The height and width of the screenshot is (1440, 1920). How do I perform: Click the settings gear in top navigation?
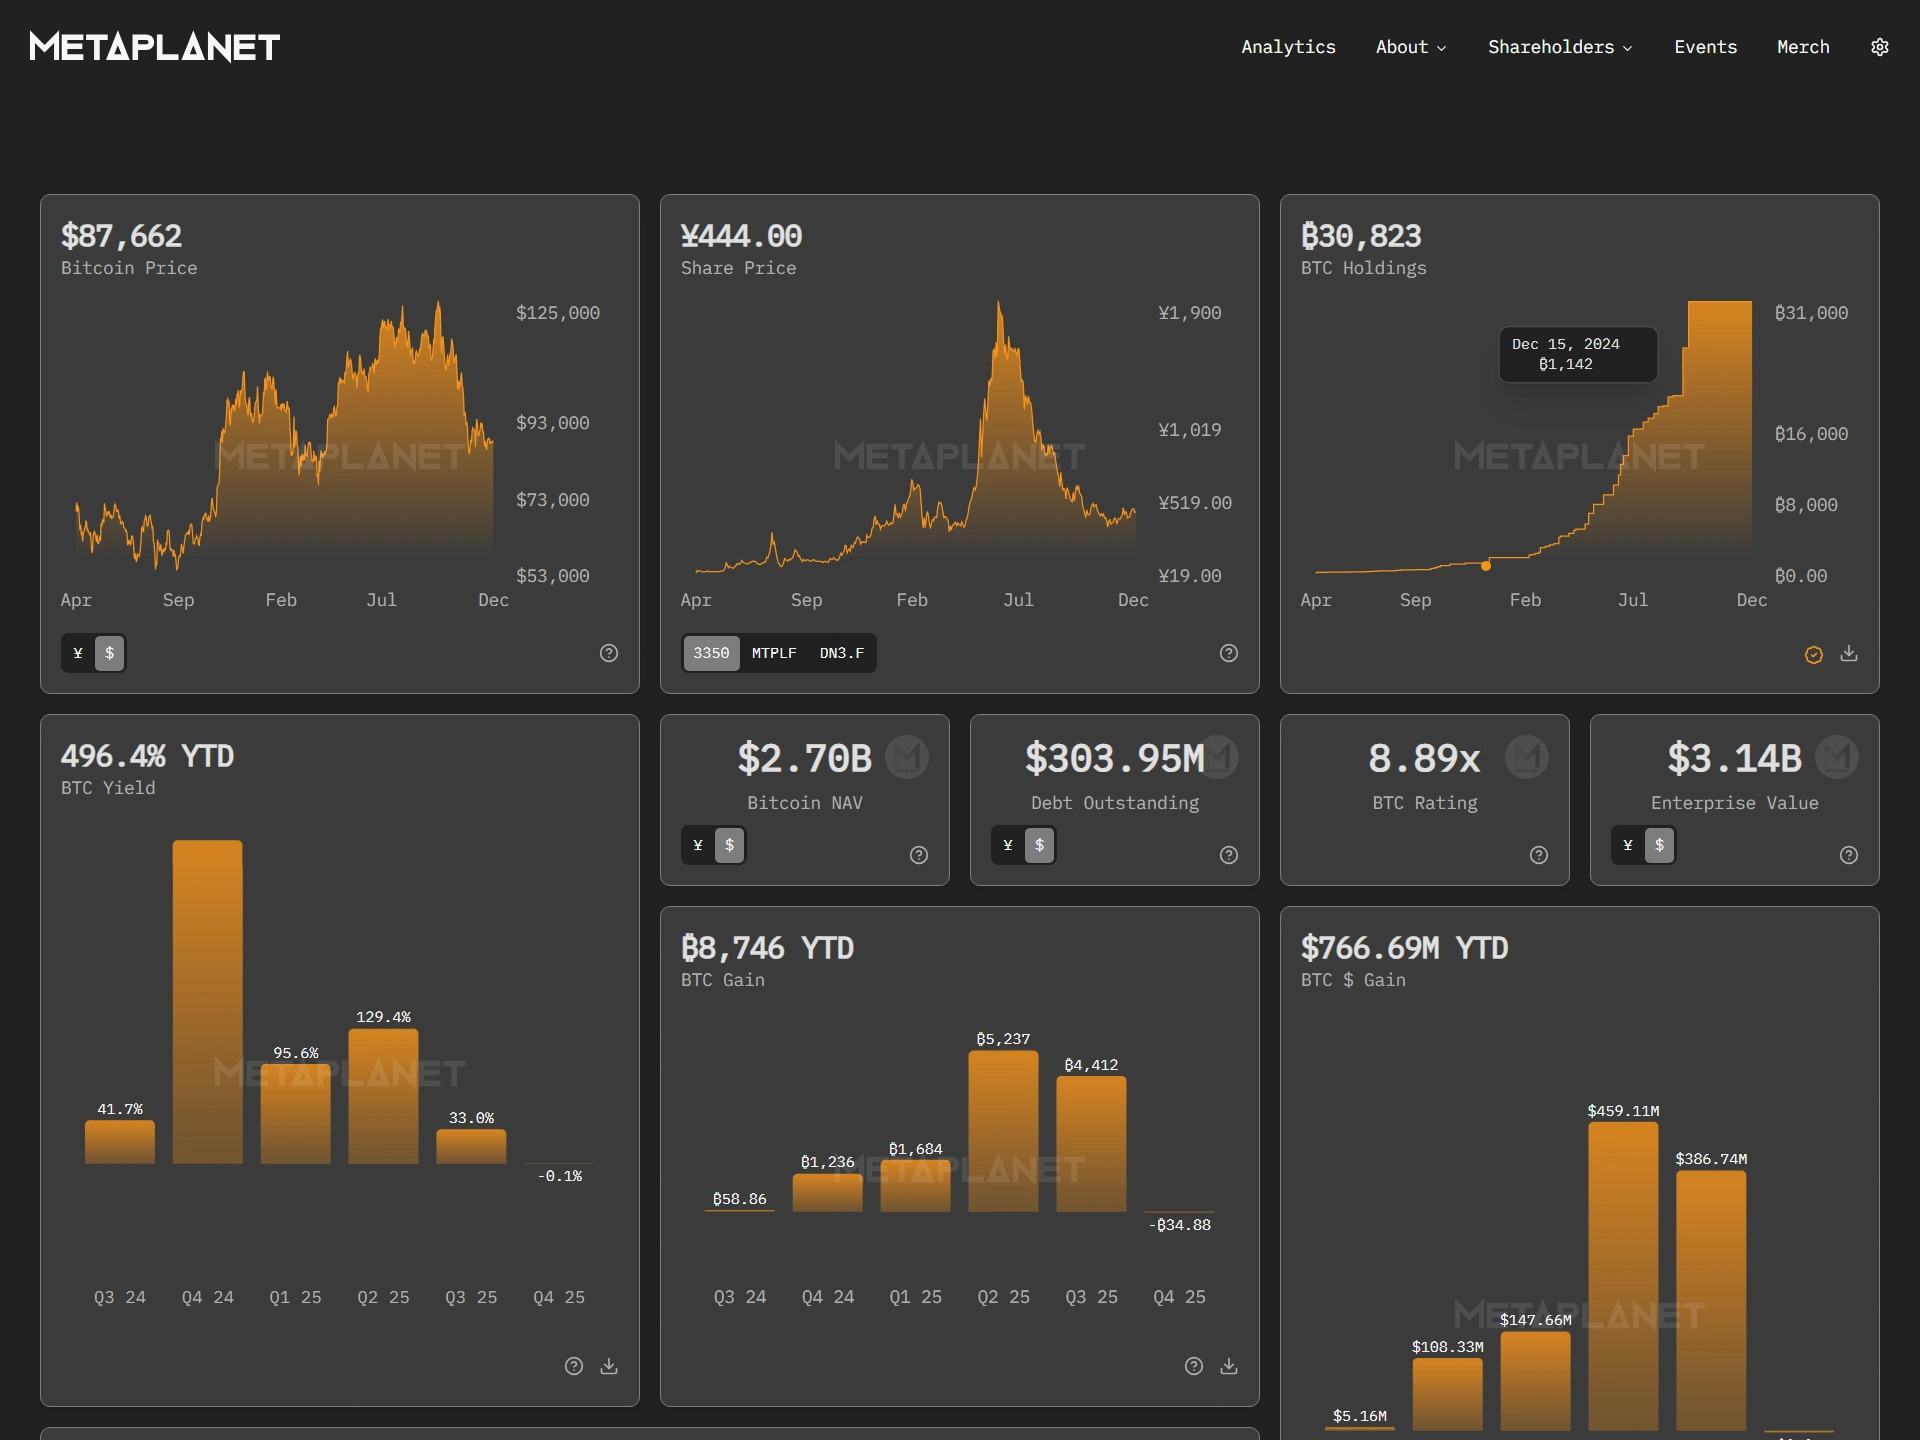tap(1879, 46)
